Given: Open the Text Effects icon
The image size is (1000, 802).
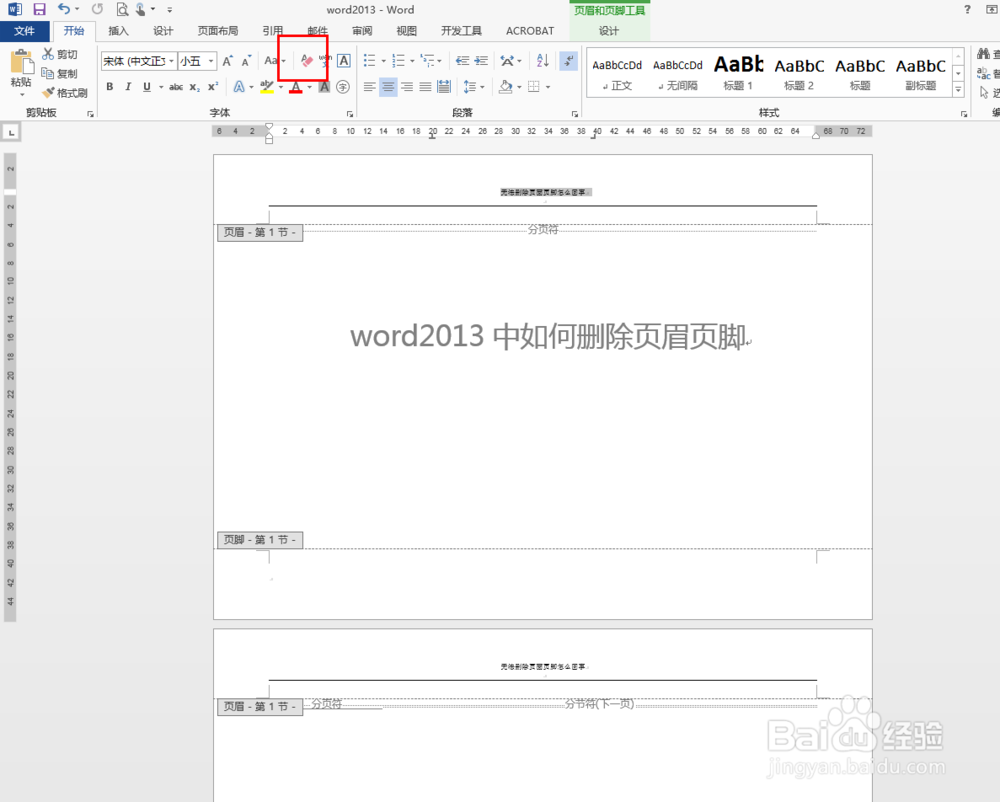Looking at the screenshot, I should point(239,87).
